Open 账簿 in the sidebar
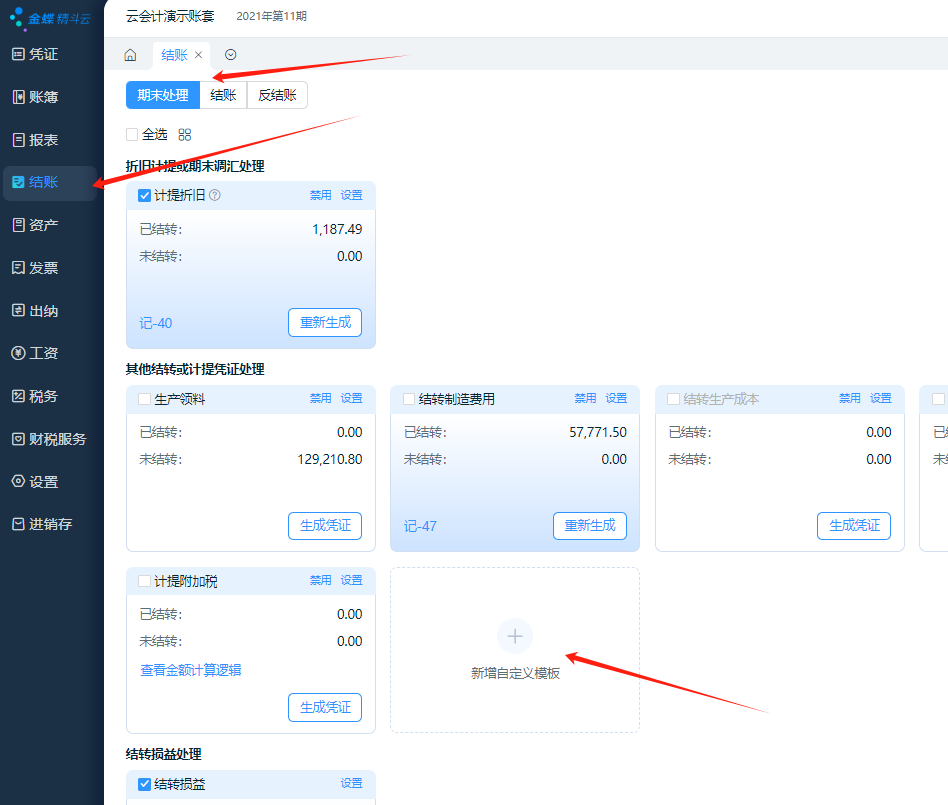Image resolution: width=948 pixels, height=805 pixels. pos(43,97)
